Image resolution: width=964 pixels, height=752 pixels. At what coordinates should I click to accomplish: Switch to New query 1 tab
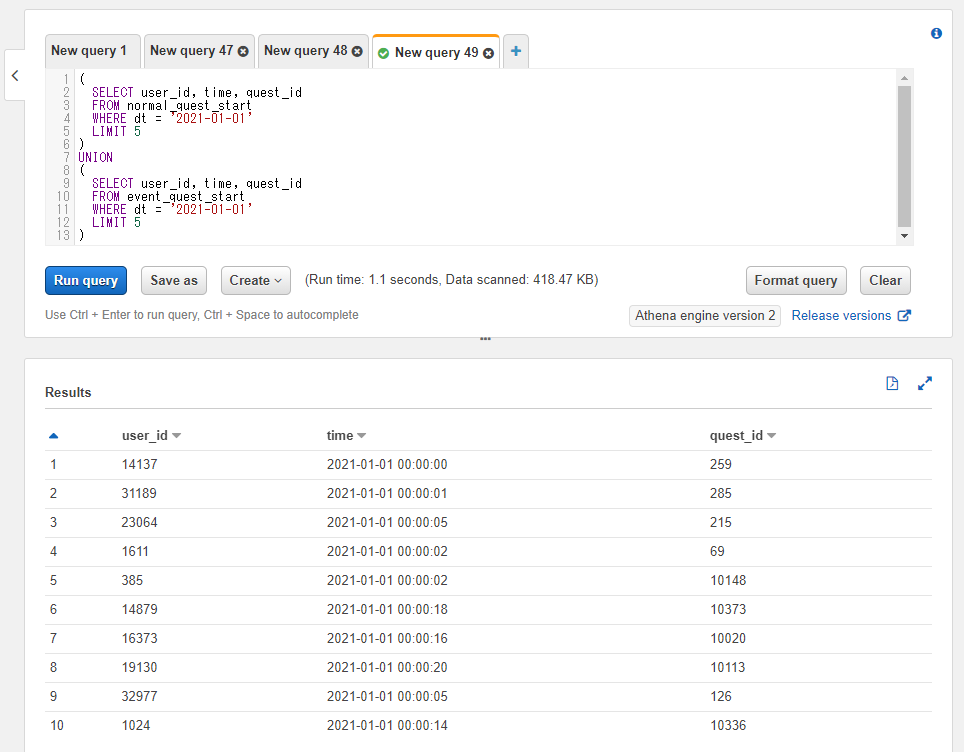pos(92,51)
